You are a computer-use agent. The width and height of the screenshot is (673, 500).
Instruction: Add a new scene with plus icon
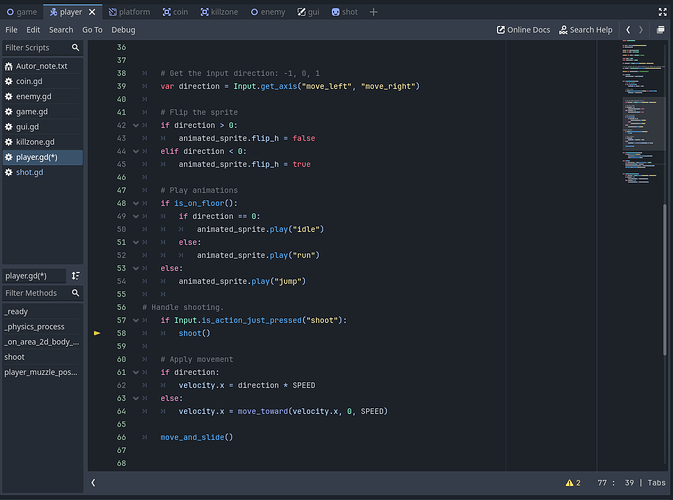point(373,12)
